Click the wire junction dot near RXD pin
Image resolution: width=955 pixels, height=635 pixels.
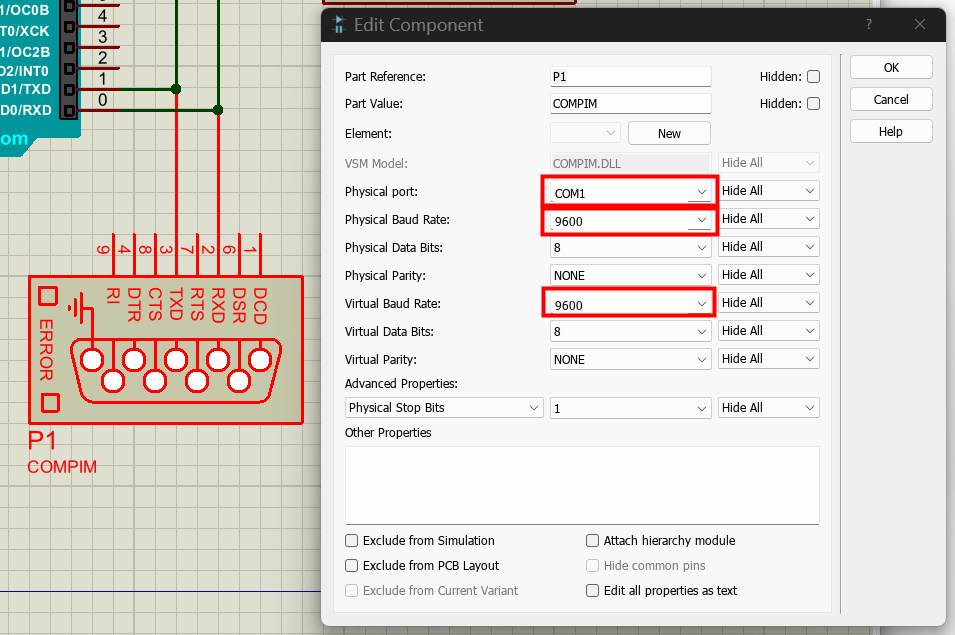tap(218, 110)
